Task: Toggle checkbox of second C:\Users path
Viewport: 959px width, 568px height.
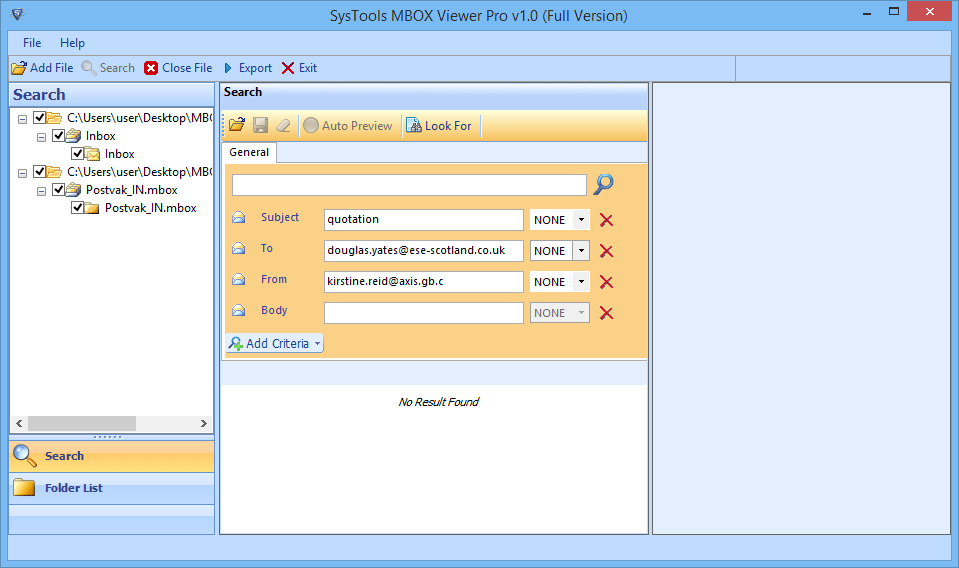Action: tap(39, 171)
